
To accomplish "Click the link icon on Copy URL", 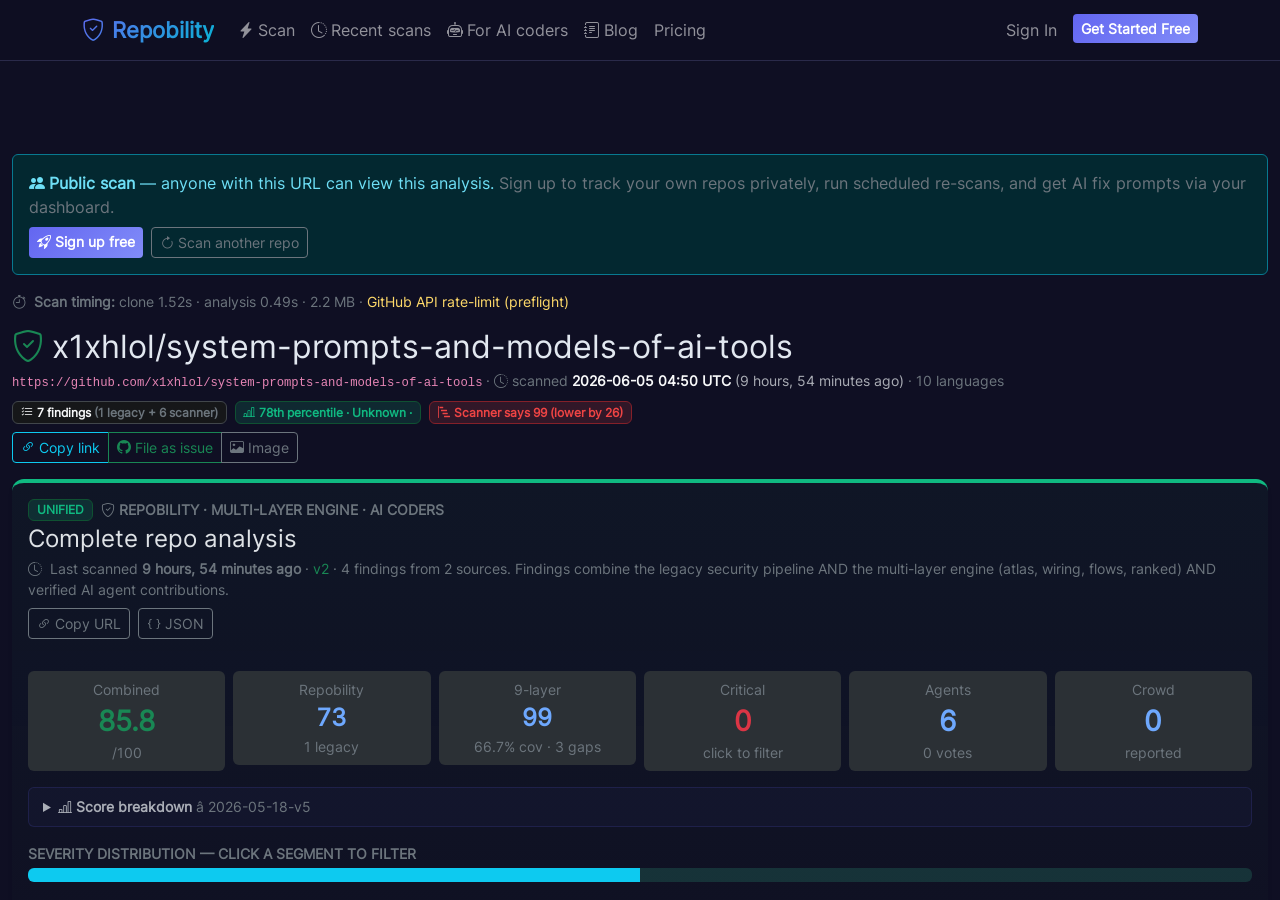I will pyautogui.click(x=43, y=624).
